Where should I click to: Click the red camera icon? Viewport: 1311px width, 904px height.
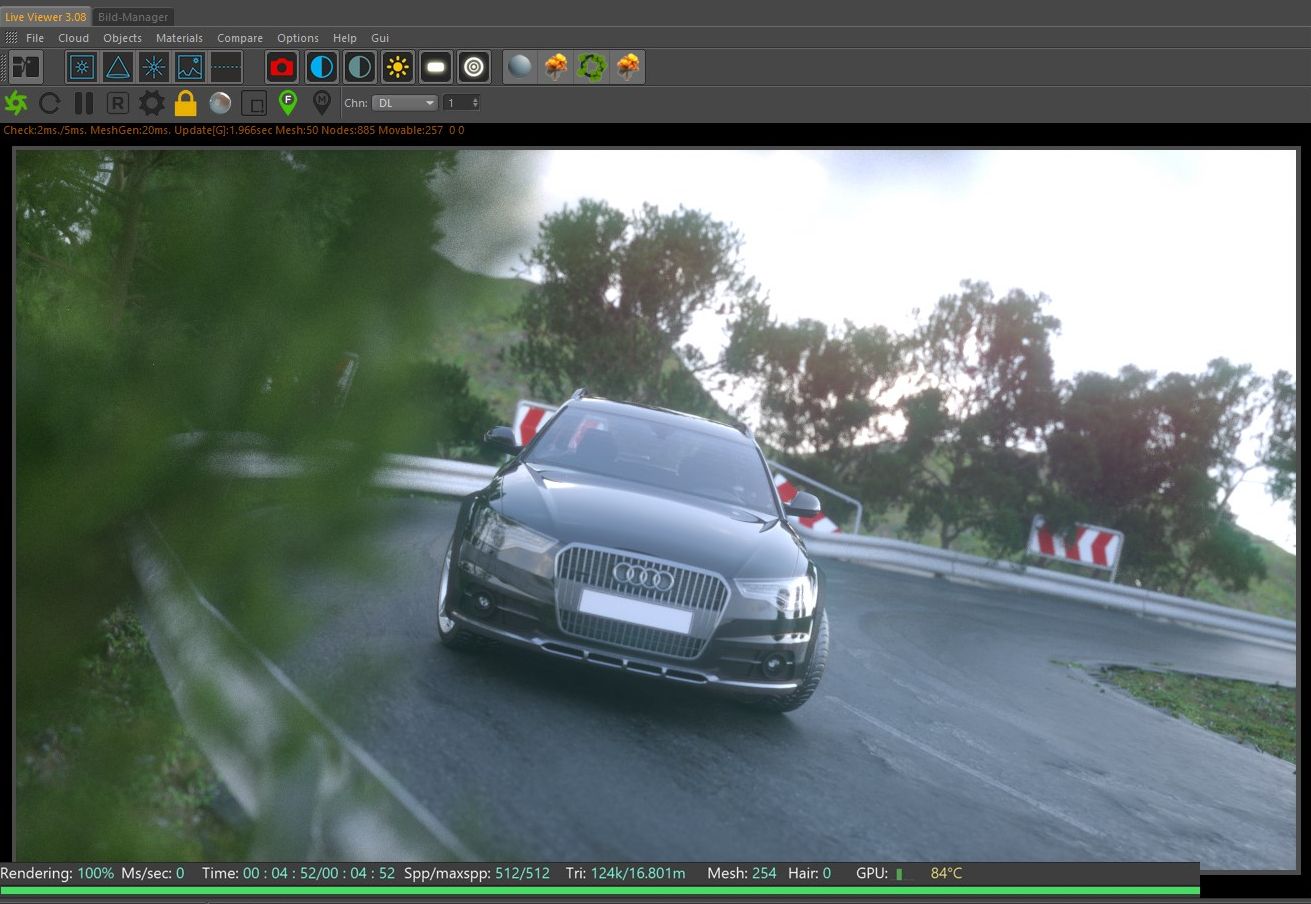point(282,67)
